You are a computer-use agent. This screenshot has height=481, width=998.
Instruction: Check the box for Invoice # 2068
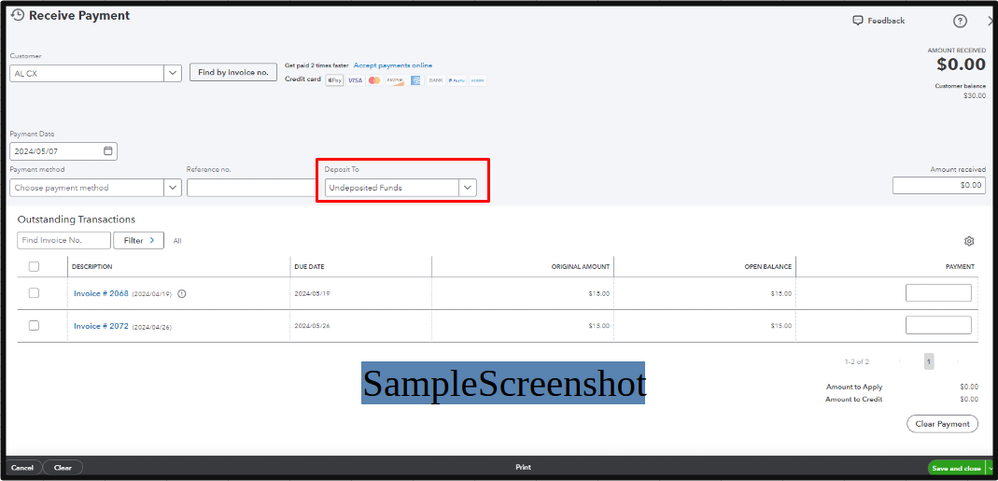(34, 293)
